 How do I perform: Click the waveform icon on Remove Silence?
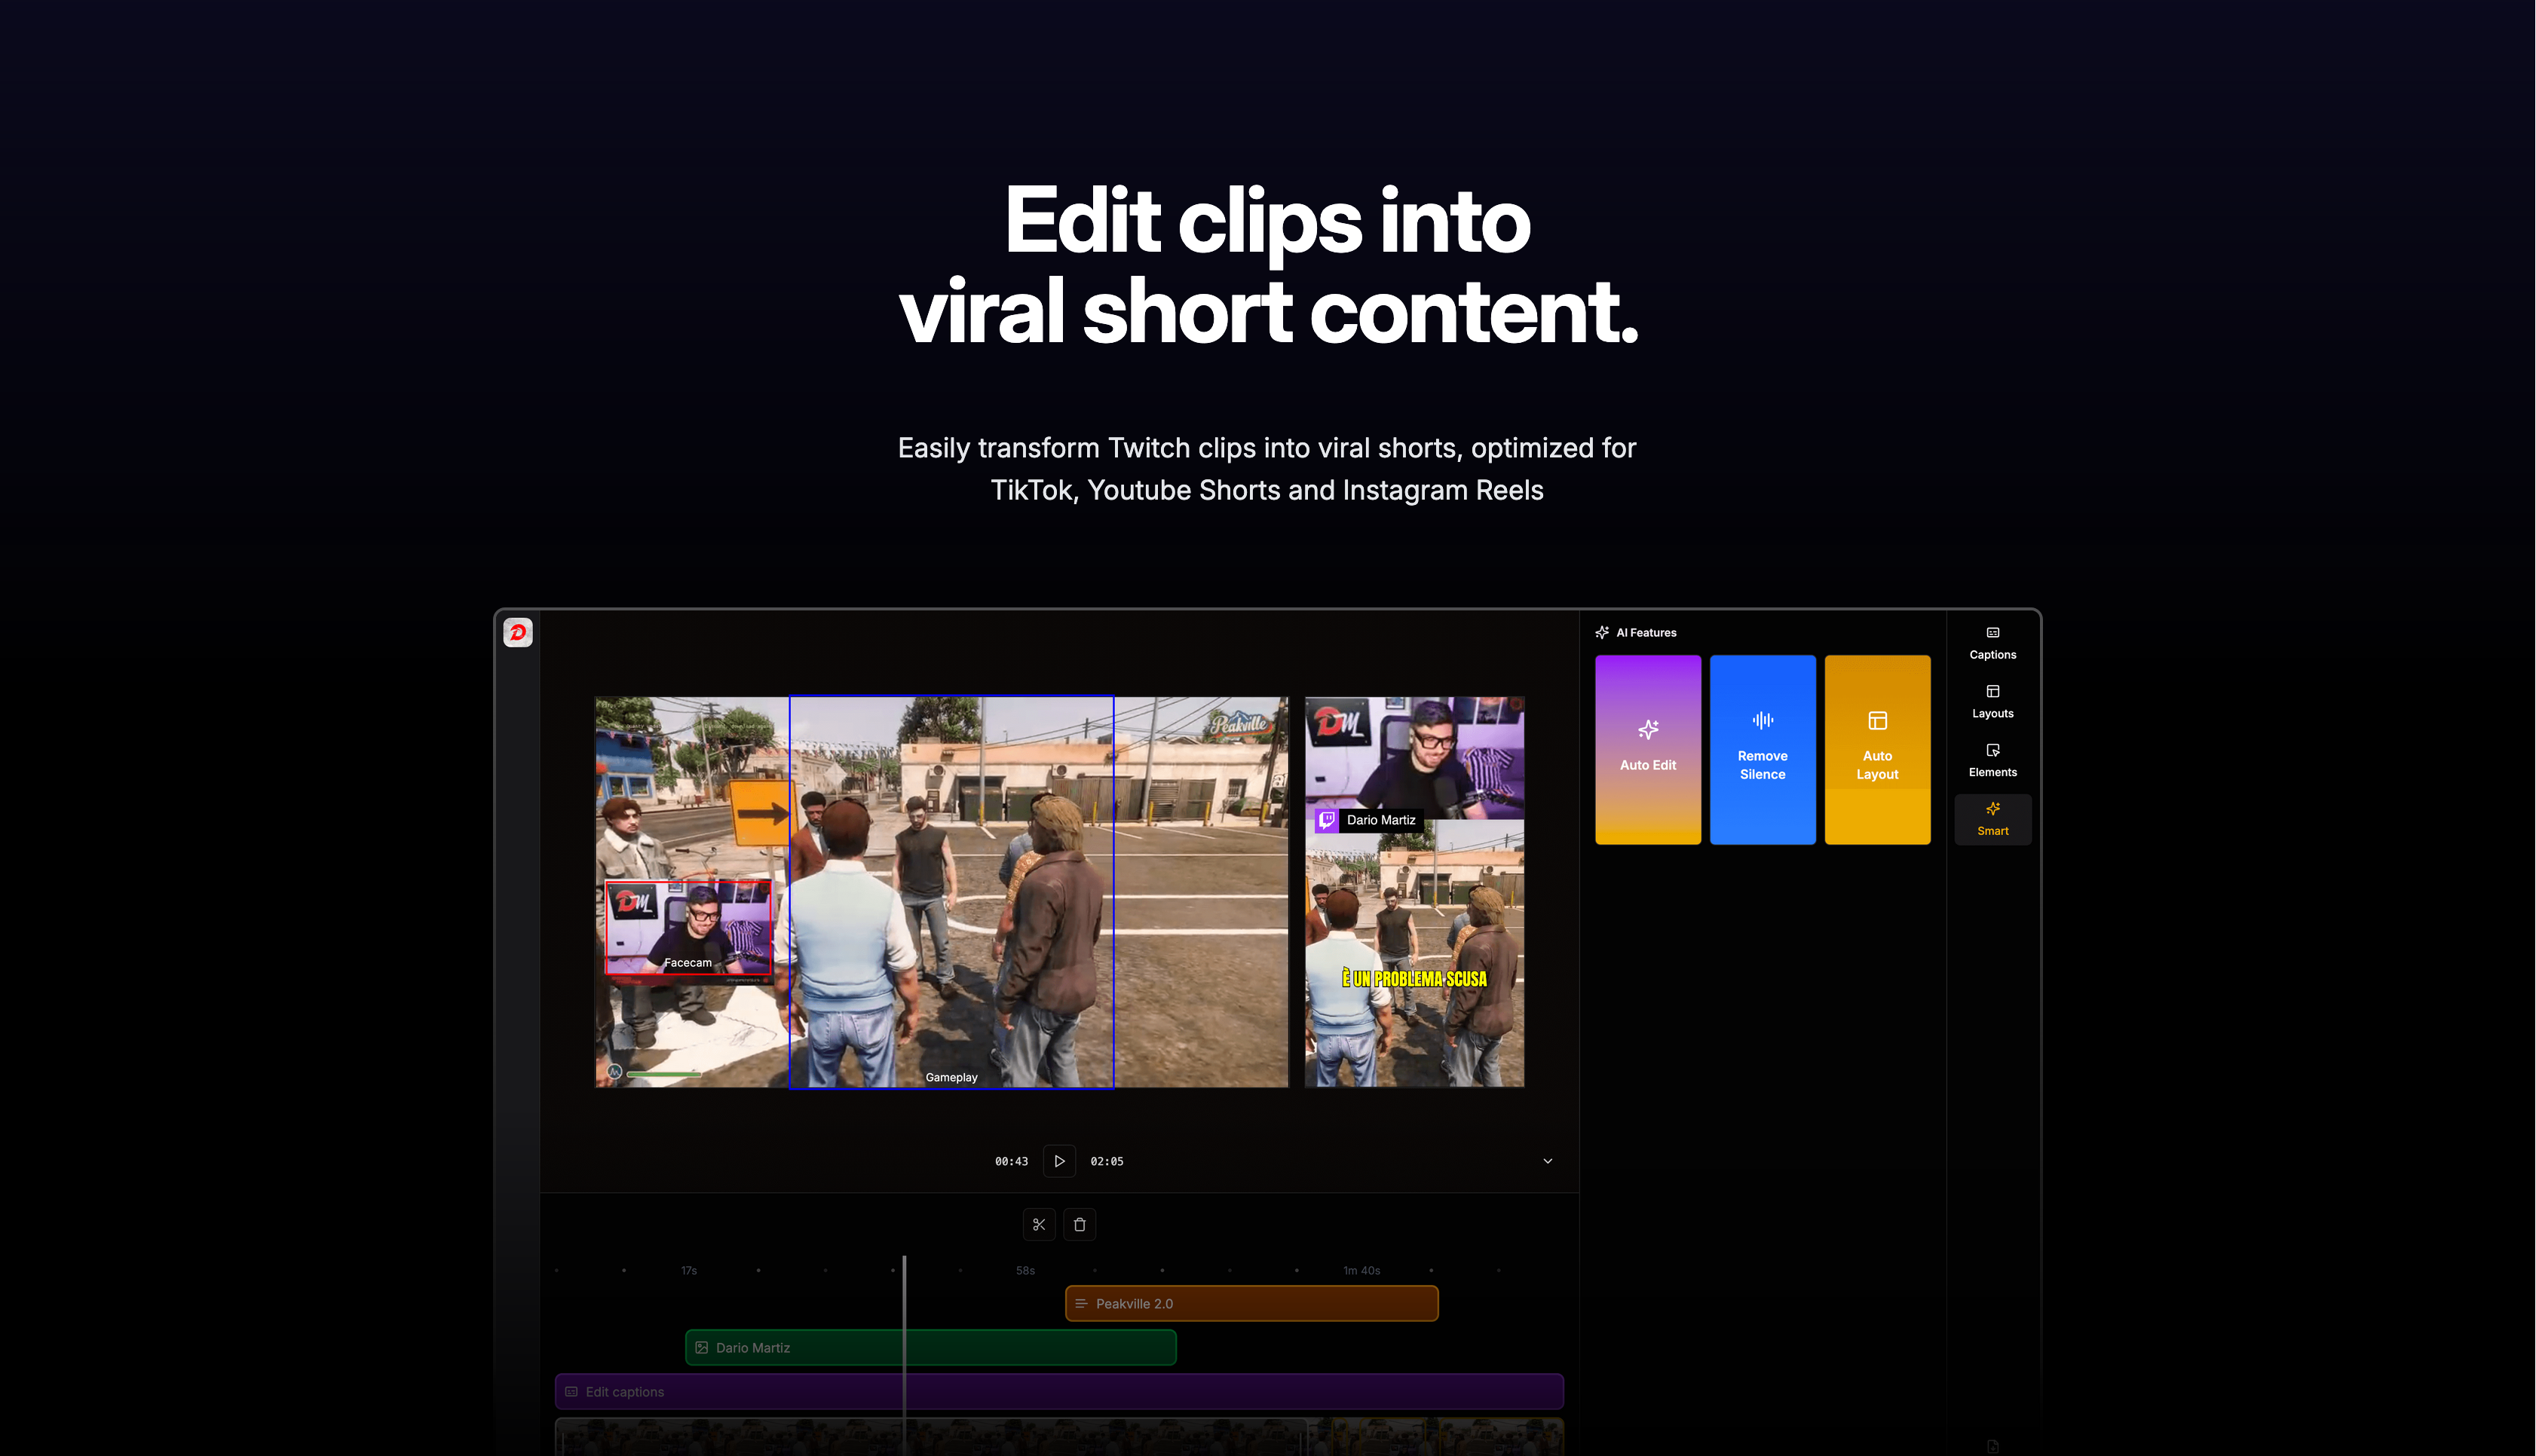(x=1762, y=720)
